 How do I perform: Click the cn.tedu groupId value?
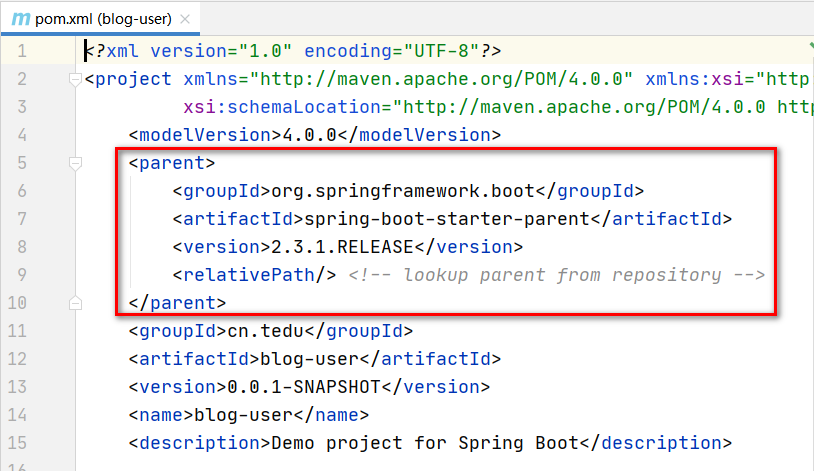266,331
